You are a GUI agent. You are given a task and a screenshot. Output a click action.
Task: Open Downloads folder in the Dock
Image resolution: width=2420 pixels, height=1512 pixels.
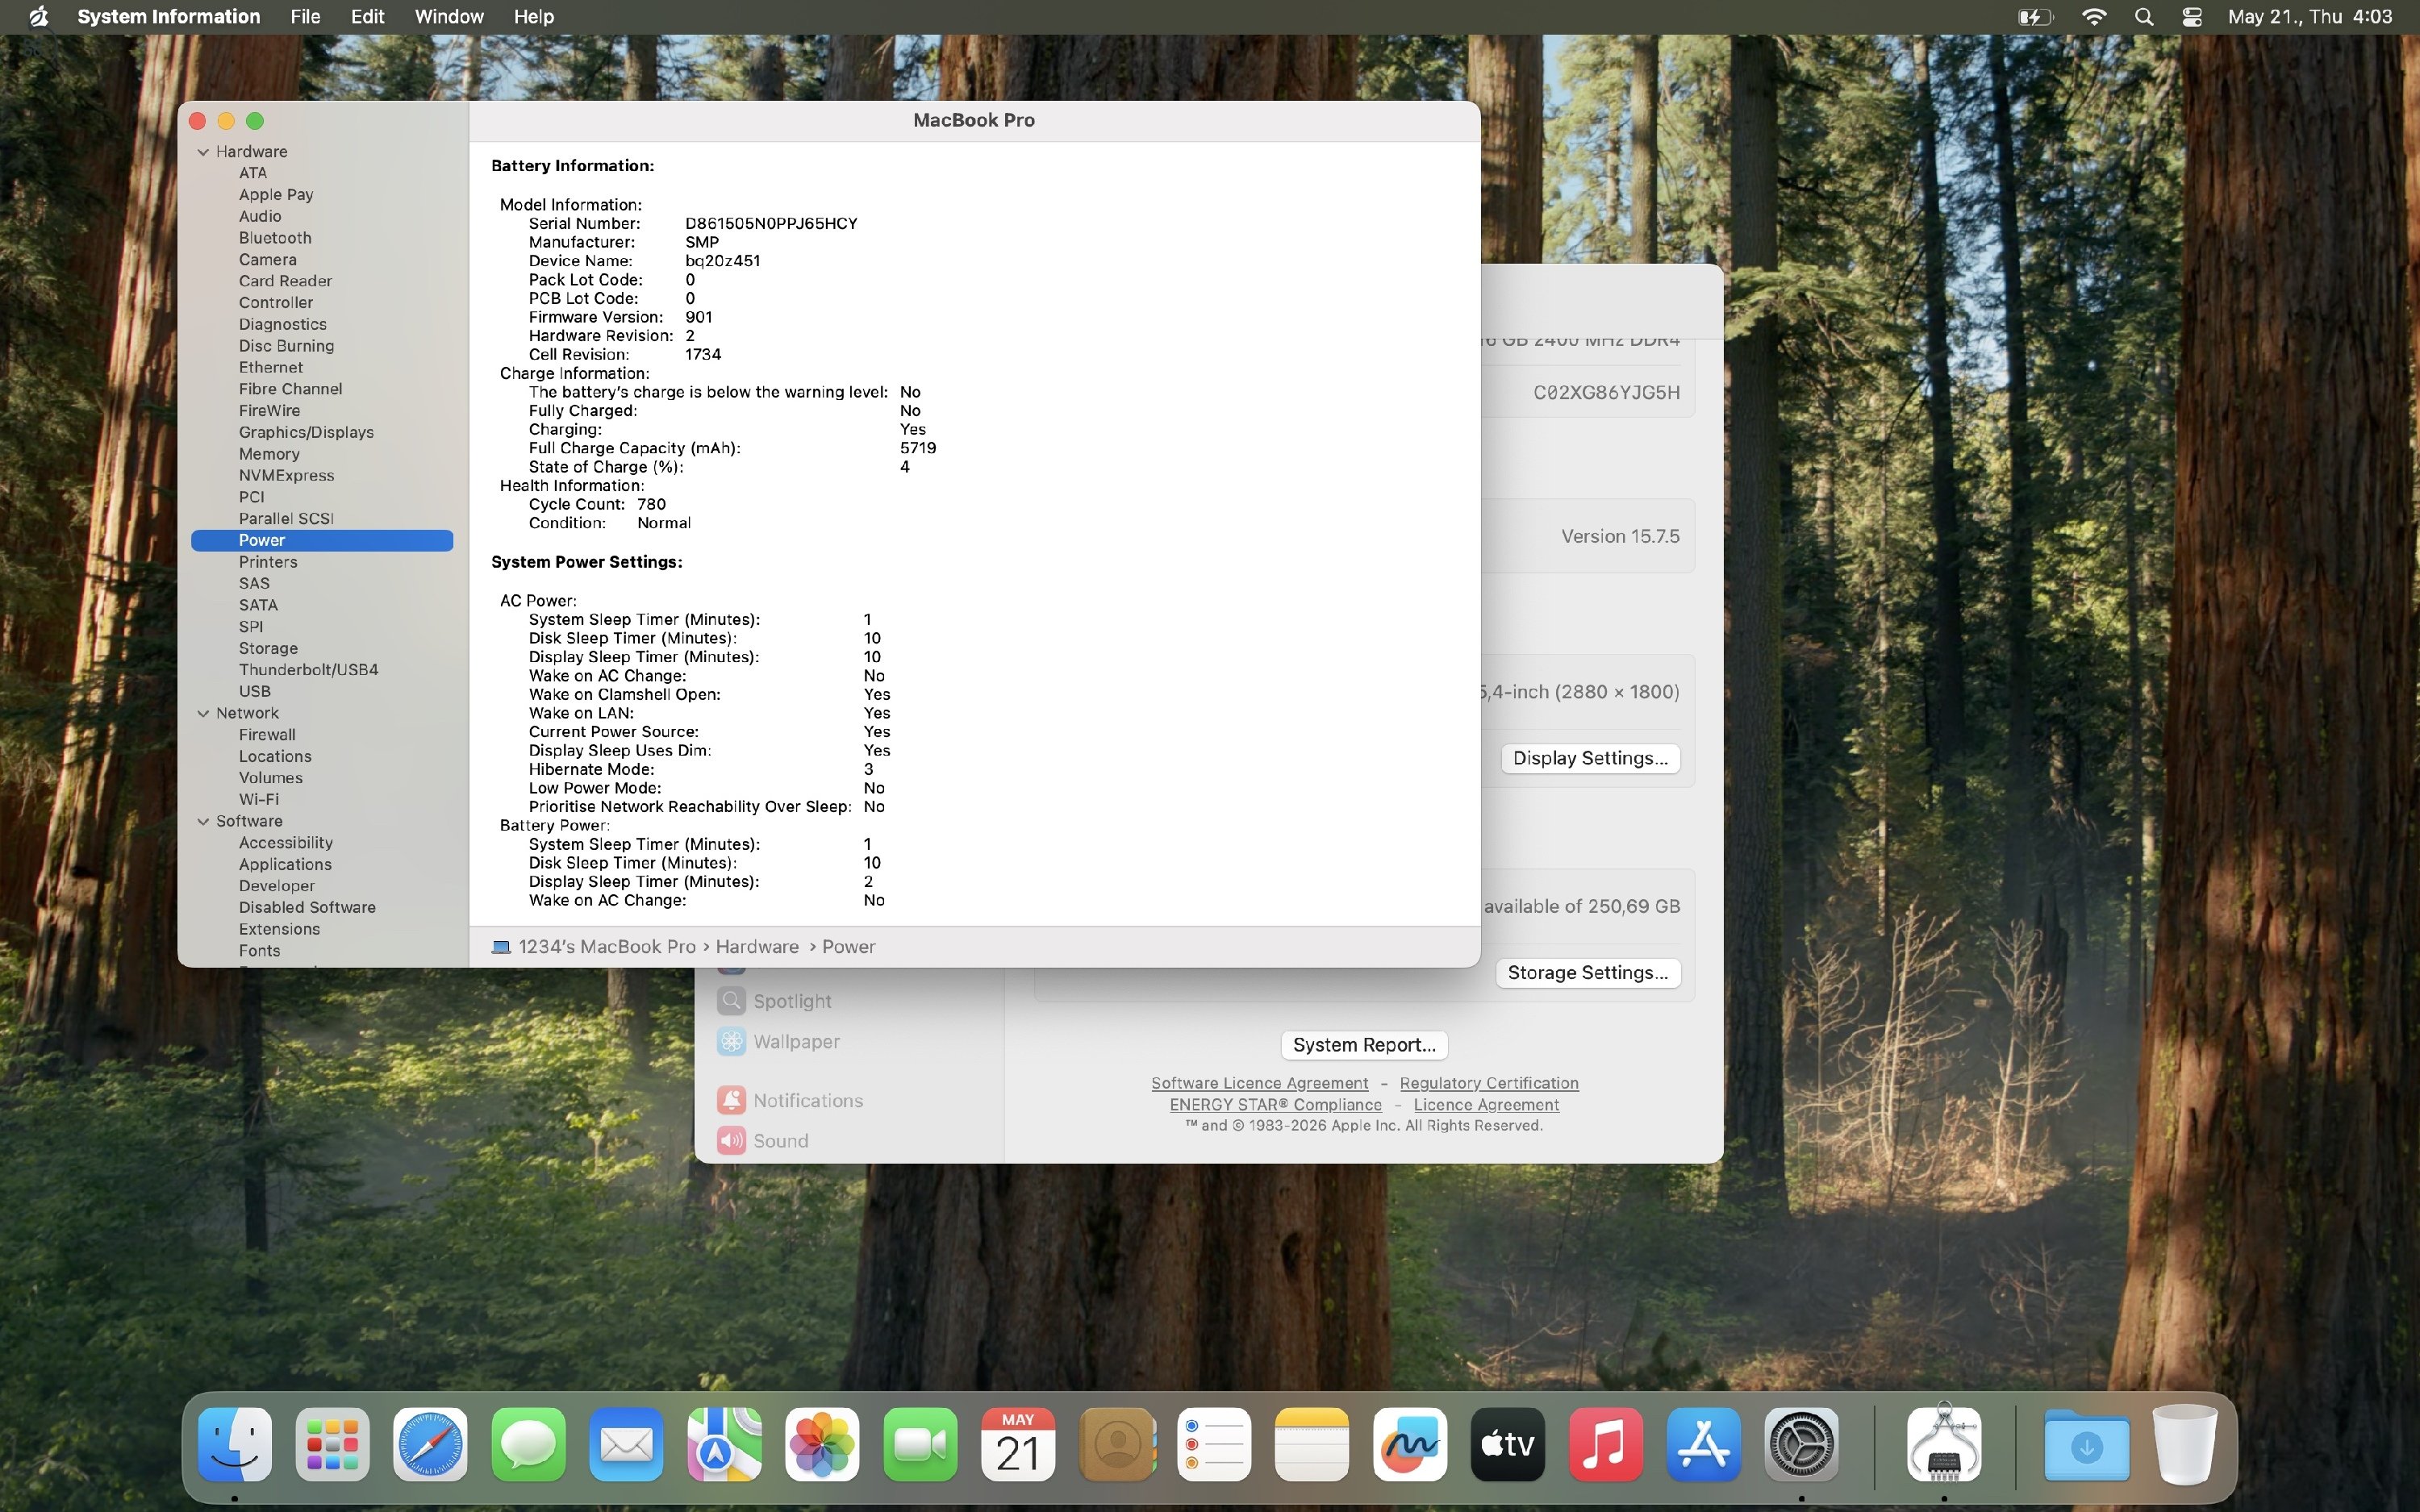(2086, 1444)
